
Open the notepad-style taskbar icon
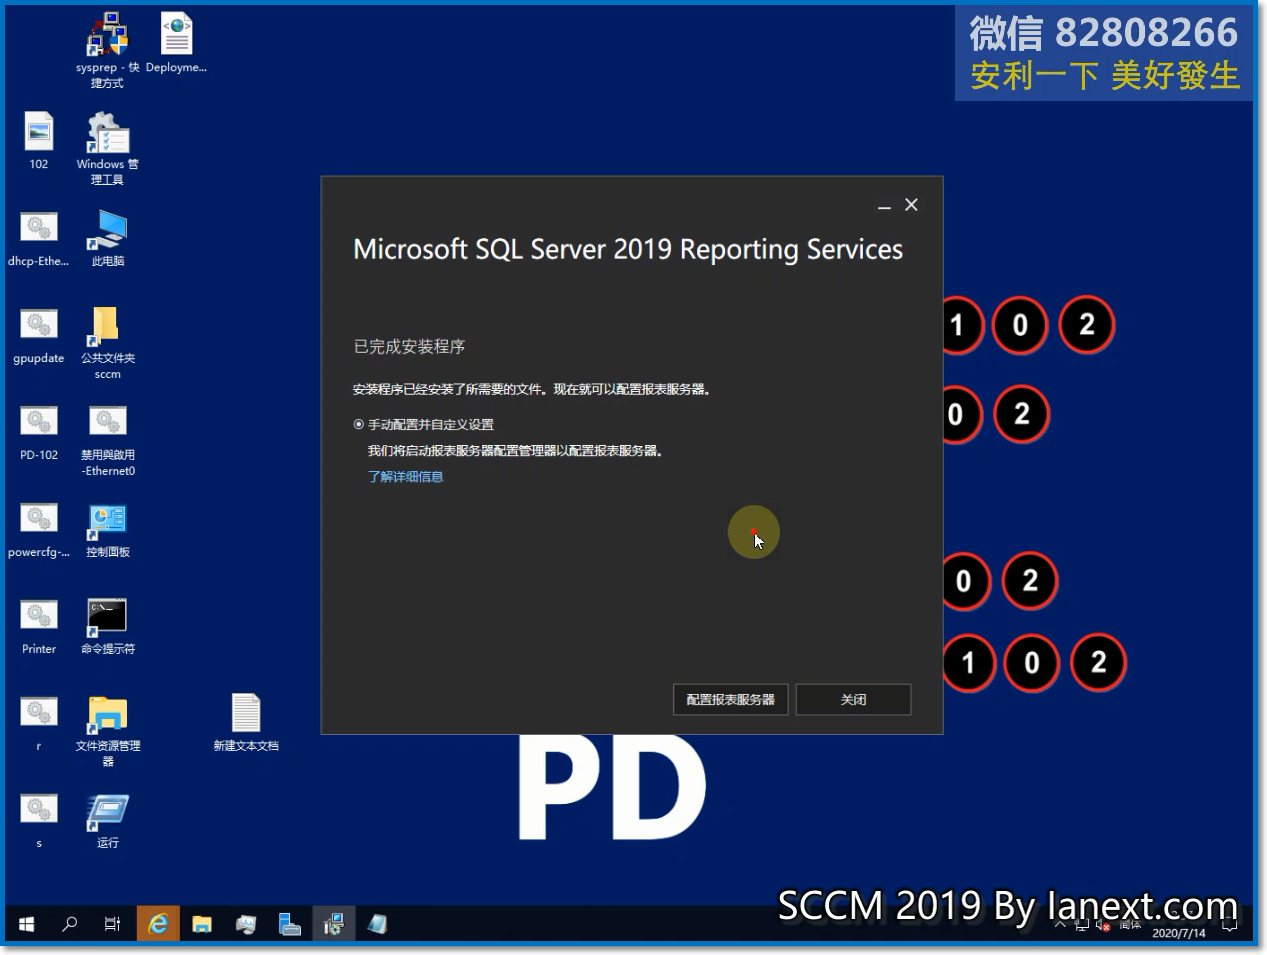tap(378, 924)
